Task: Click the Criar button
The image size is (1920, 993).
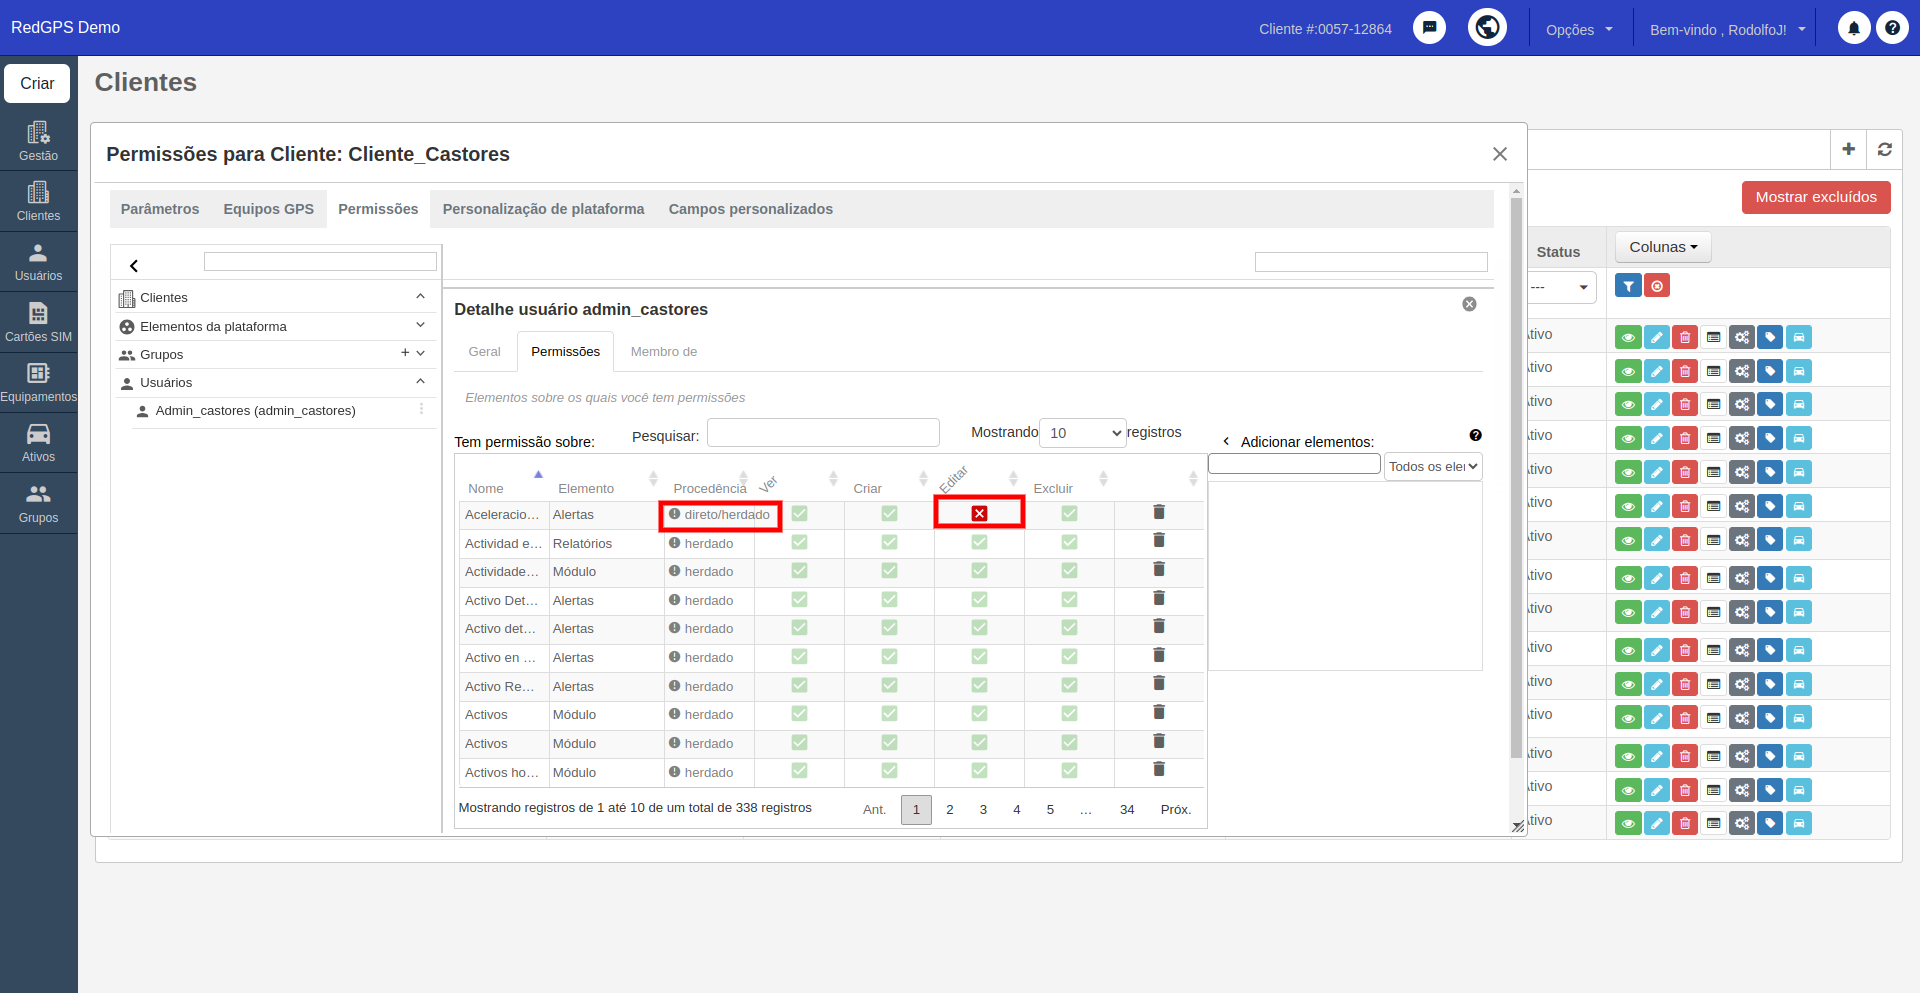Action: (37, 83)
